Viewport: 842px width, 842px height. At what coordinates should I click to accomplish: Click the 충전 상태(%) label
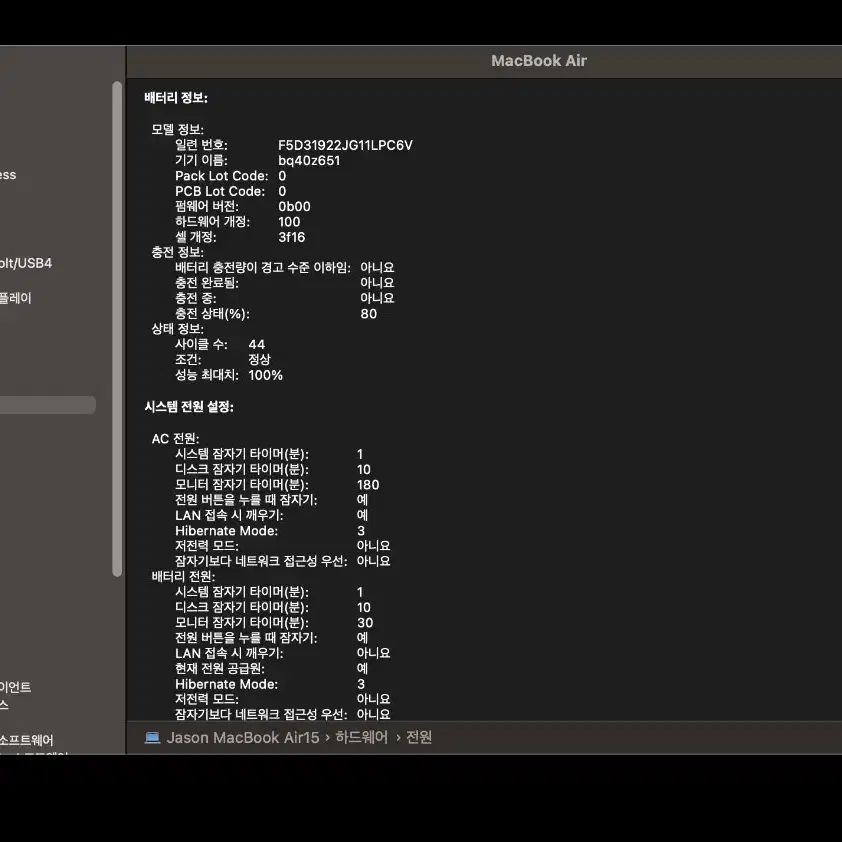[212, 314]
